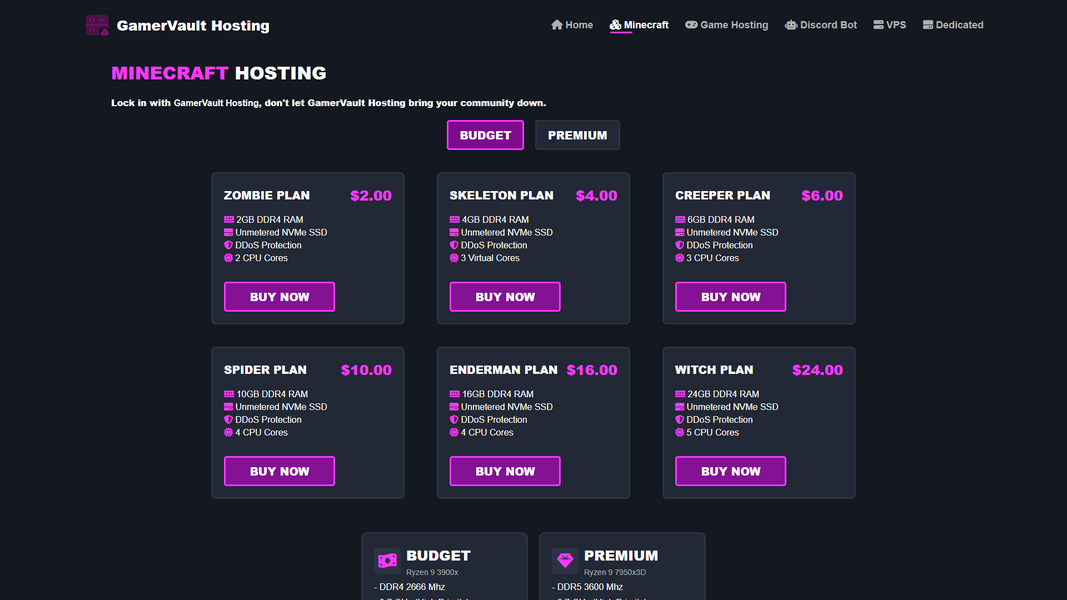Click the RAM icon on Skeleton Plan
This screenshot has width=1067, height=600.
tap(454, 219)
